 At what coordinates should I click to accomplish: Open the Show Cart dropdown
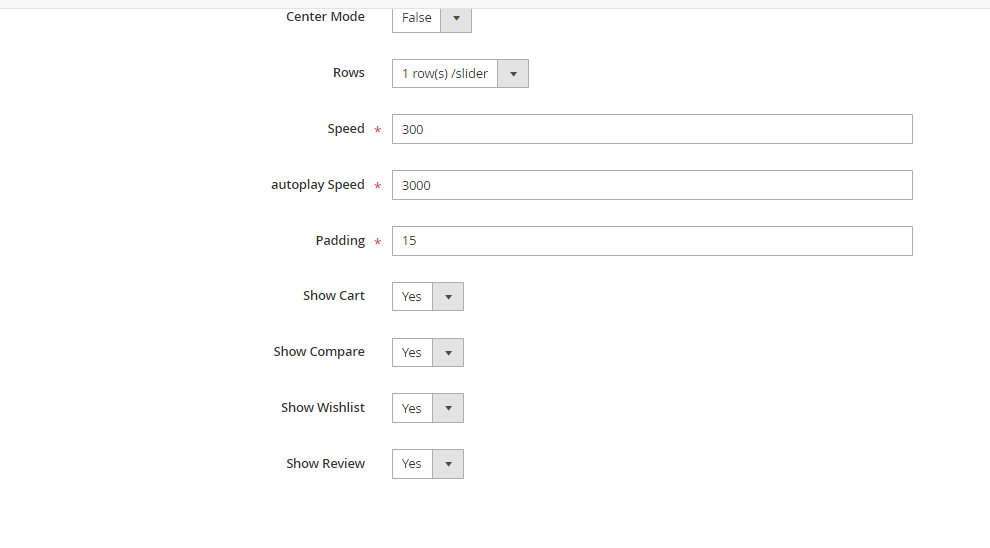click(x=428, y=297)
